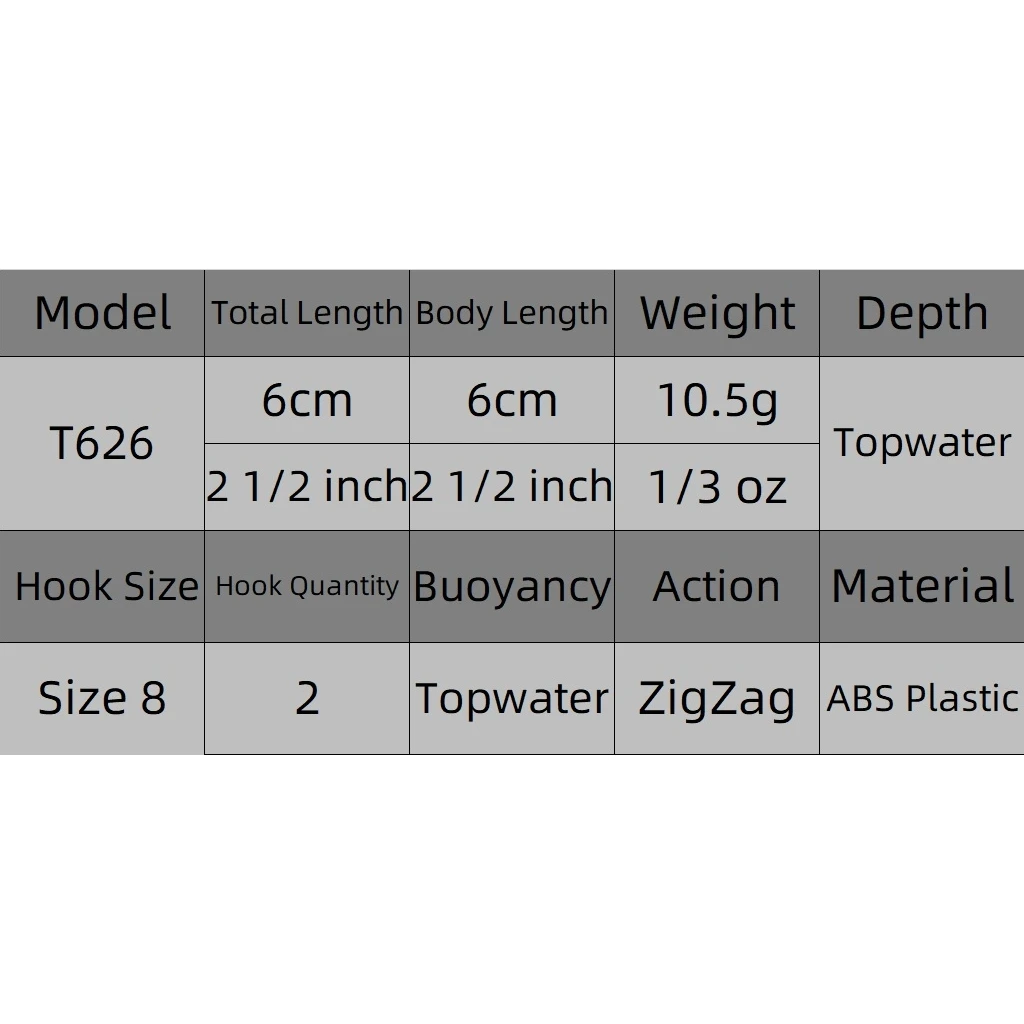
Task: Select 2 1/2 inch under Body Length
Action: tap(512, 487)
